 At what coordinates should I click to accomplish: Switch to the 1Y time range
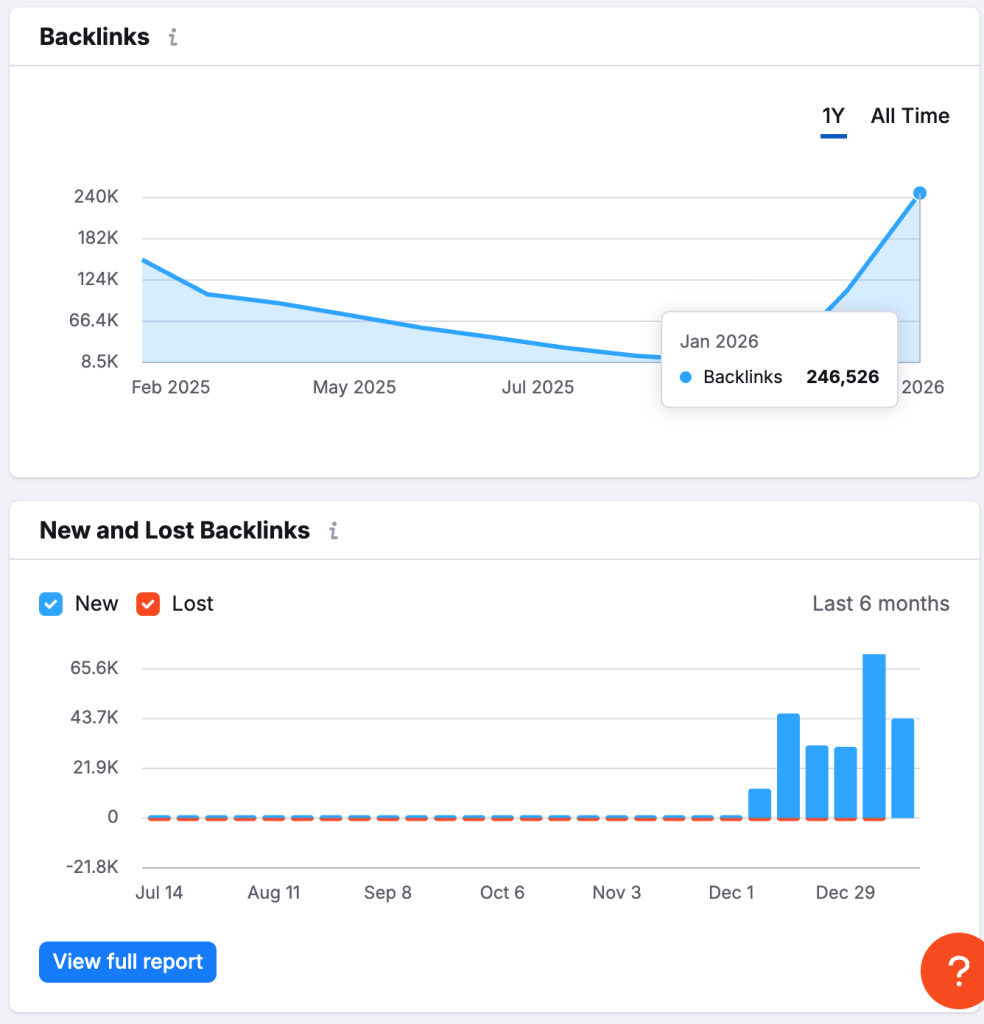(x=833, y=116)
